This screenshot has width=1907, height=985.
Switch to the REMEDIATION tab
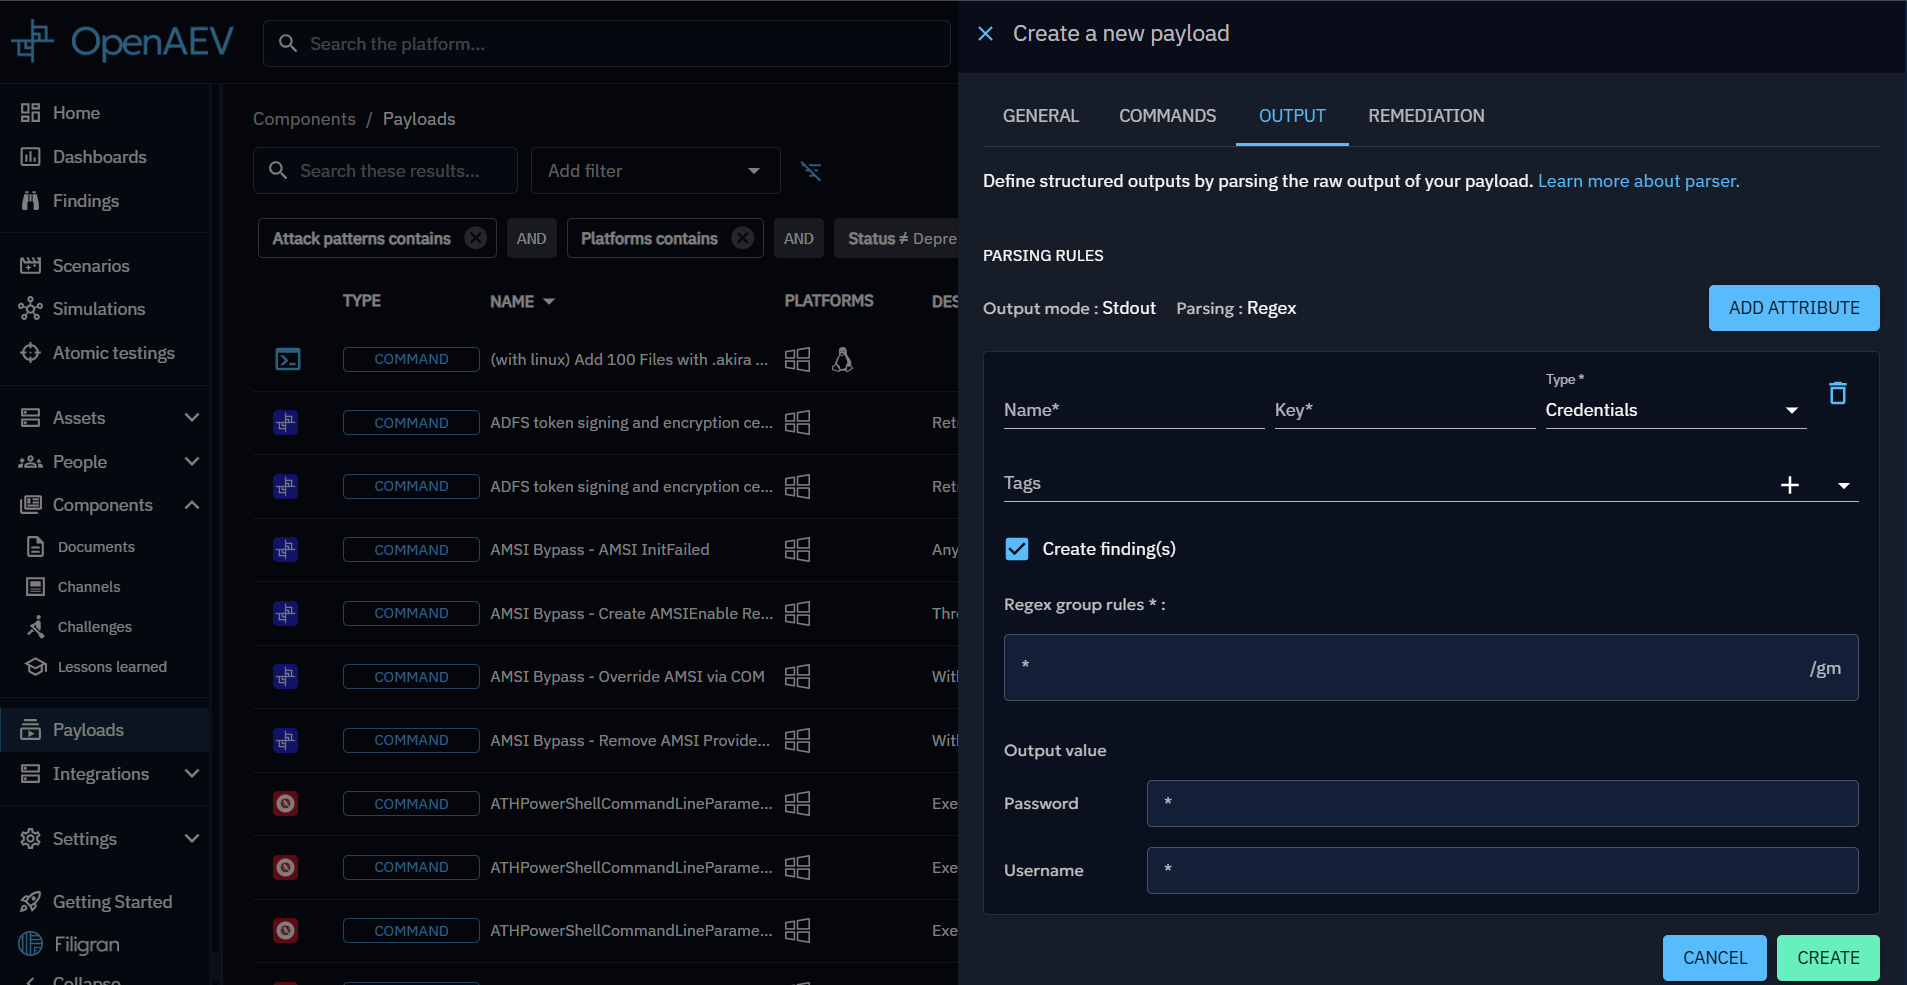pyautogui.click(x=1425, y=116)
